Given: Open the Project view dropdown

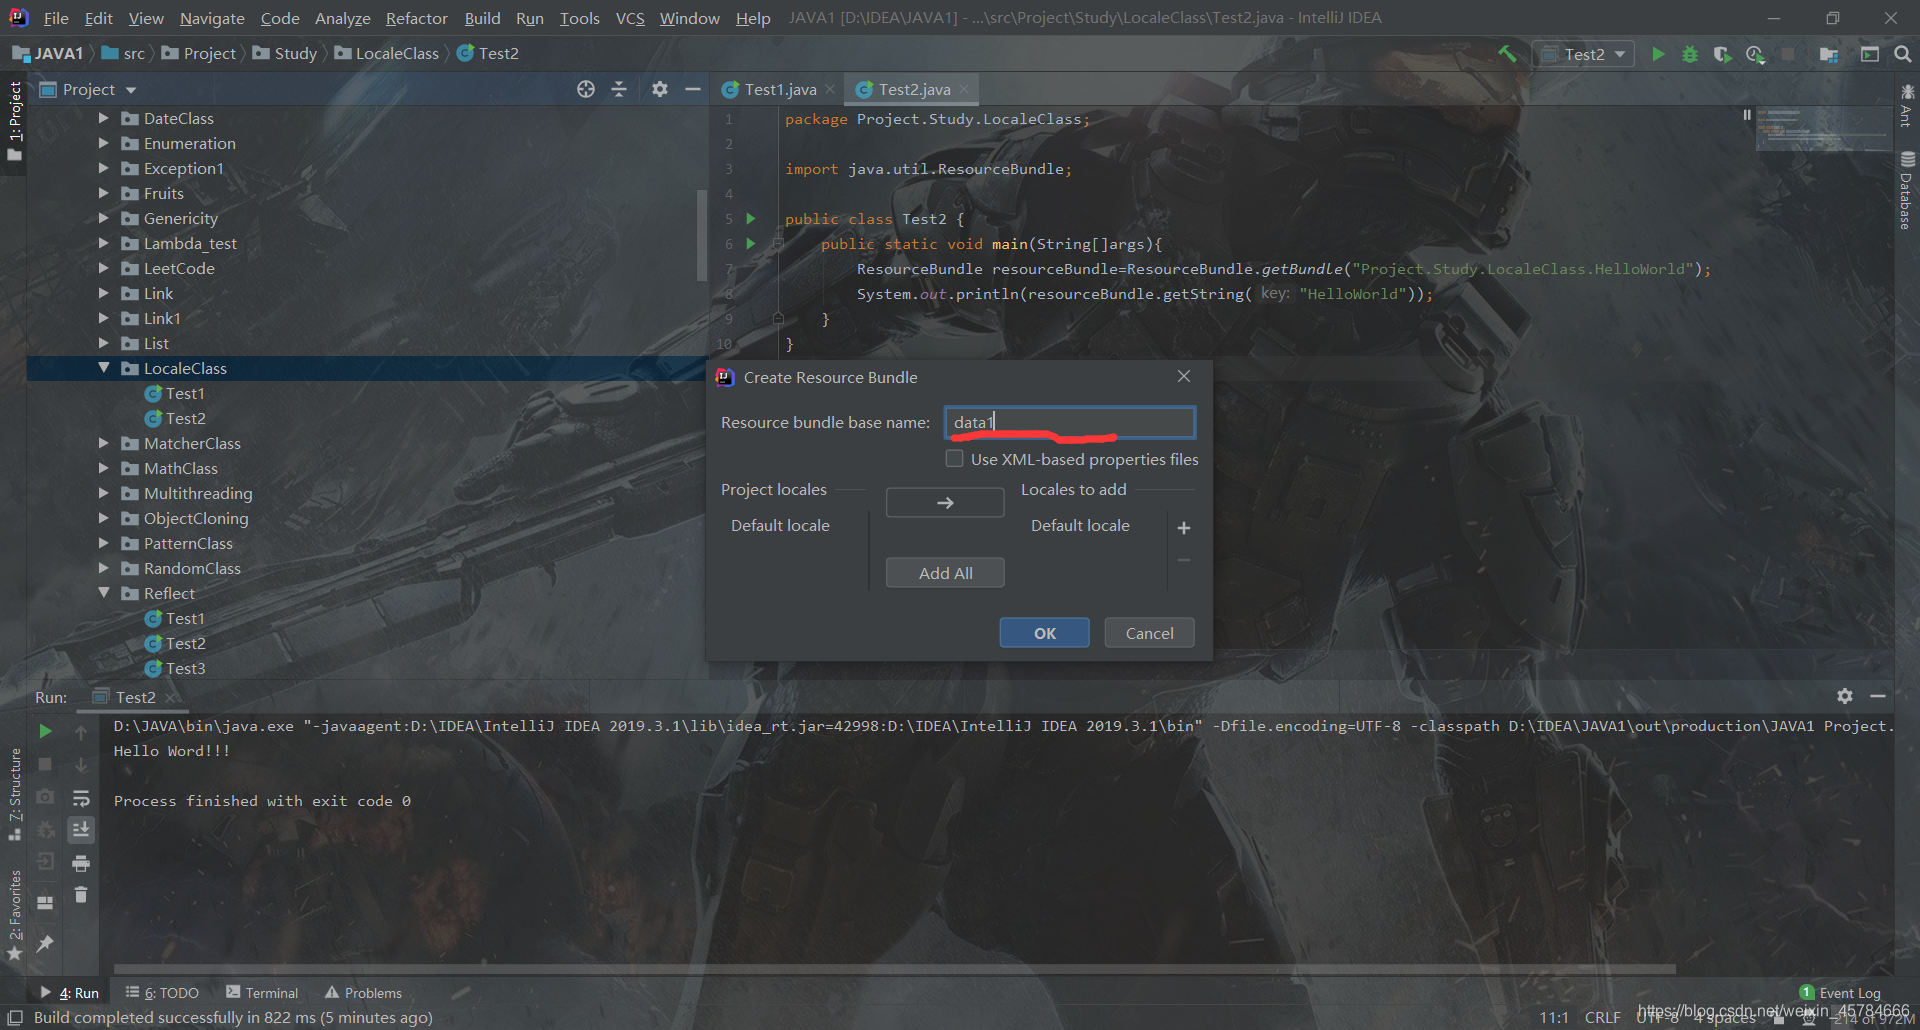Looking at the screenshot, I should pos(88,89).
